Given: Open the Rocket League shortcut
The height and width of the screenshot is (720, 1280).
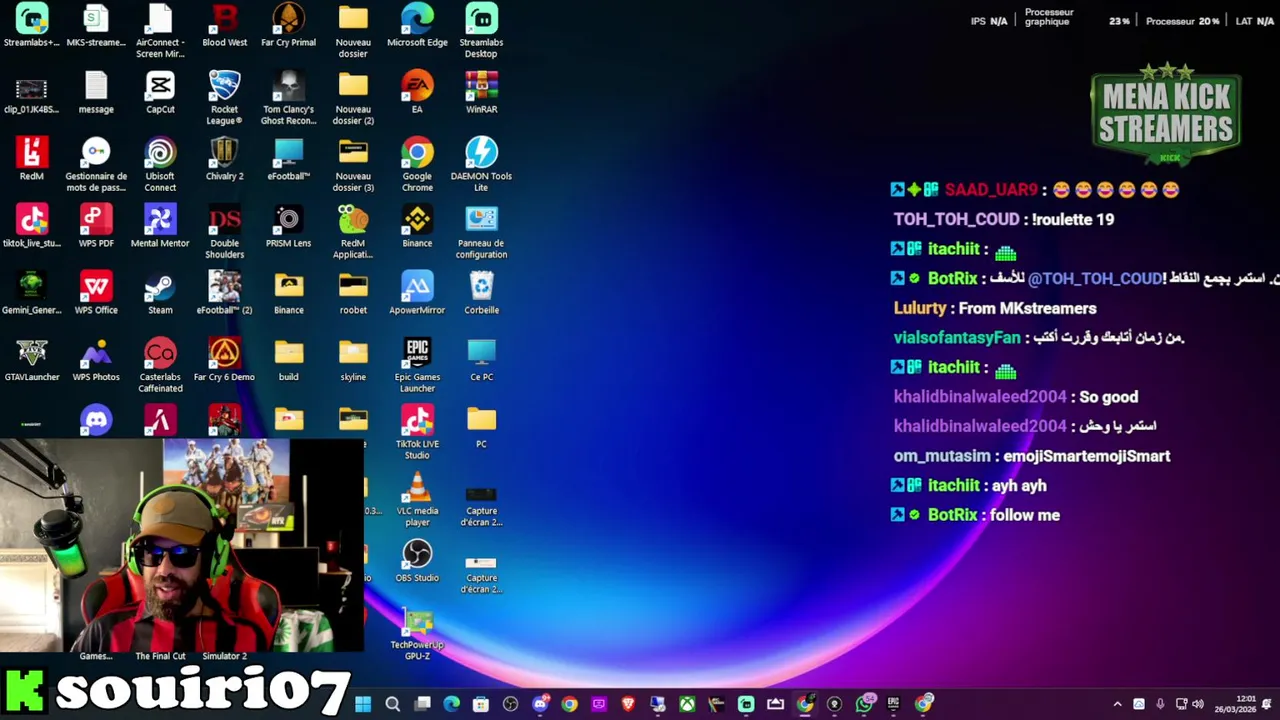Looking at the screenshot, I should [224, 98].
